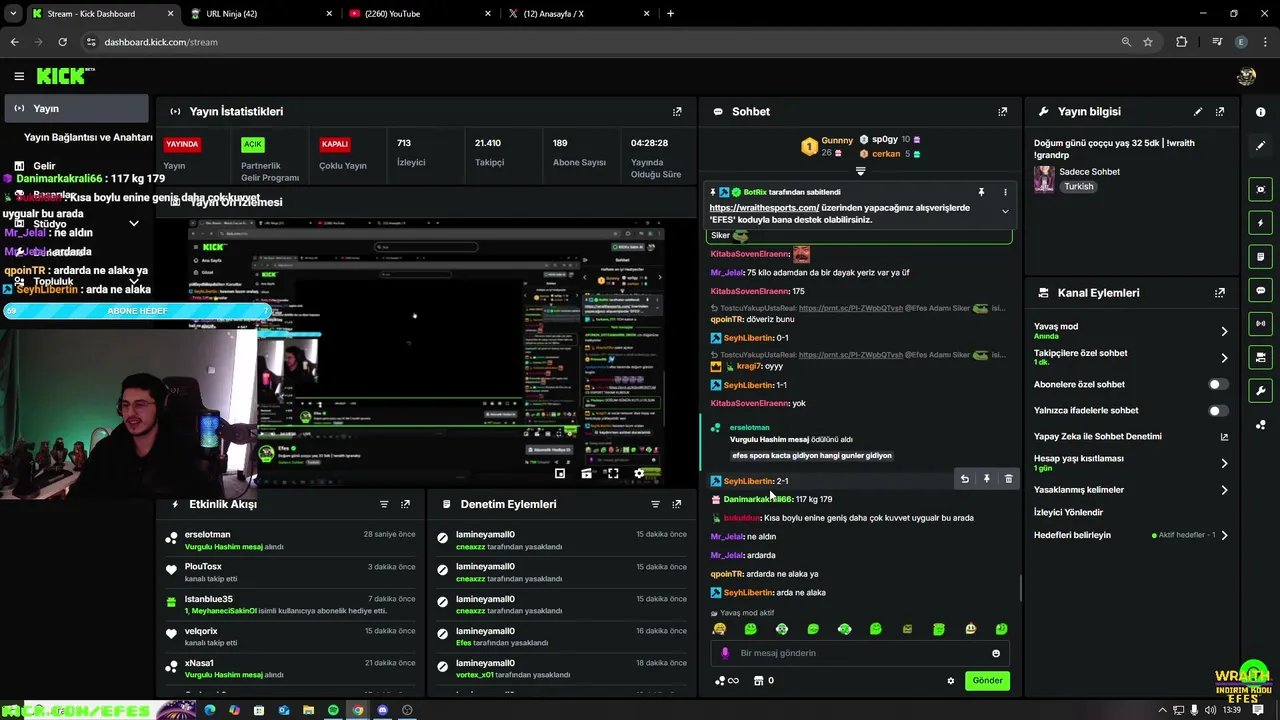This screenshot has height=720, width=1280.
Task: Filter the Etkinlik Akışı list
Action: 384,505
